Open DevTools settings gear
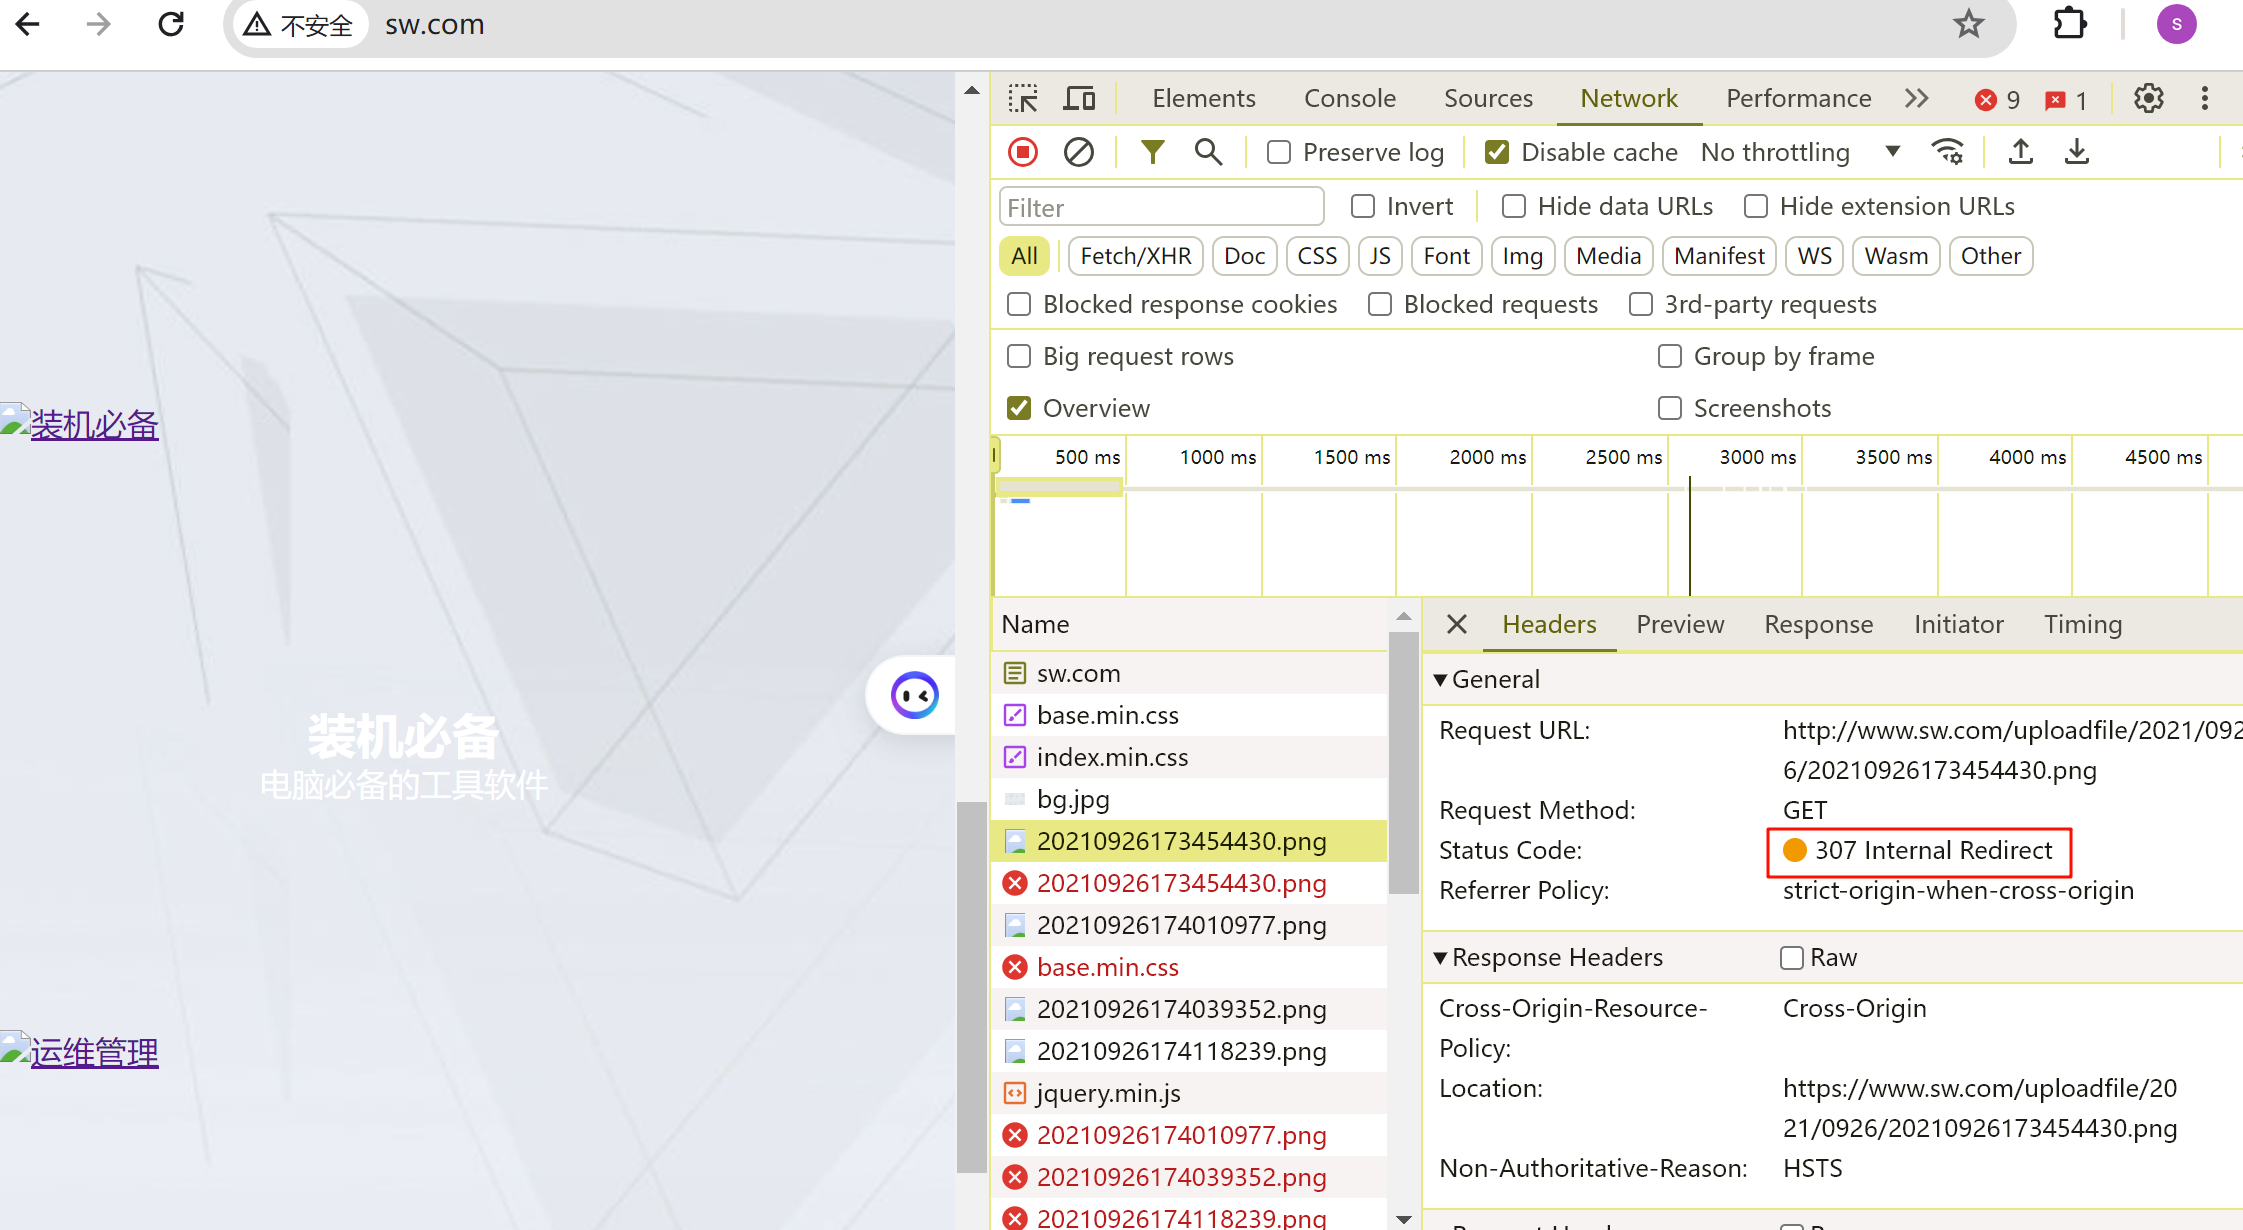 pos(2148,98)
